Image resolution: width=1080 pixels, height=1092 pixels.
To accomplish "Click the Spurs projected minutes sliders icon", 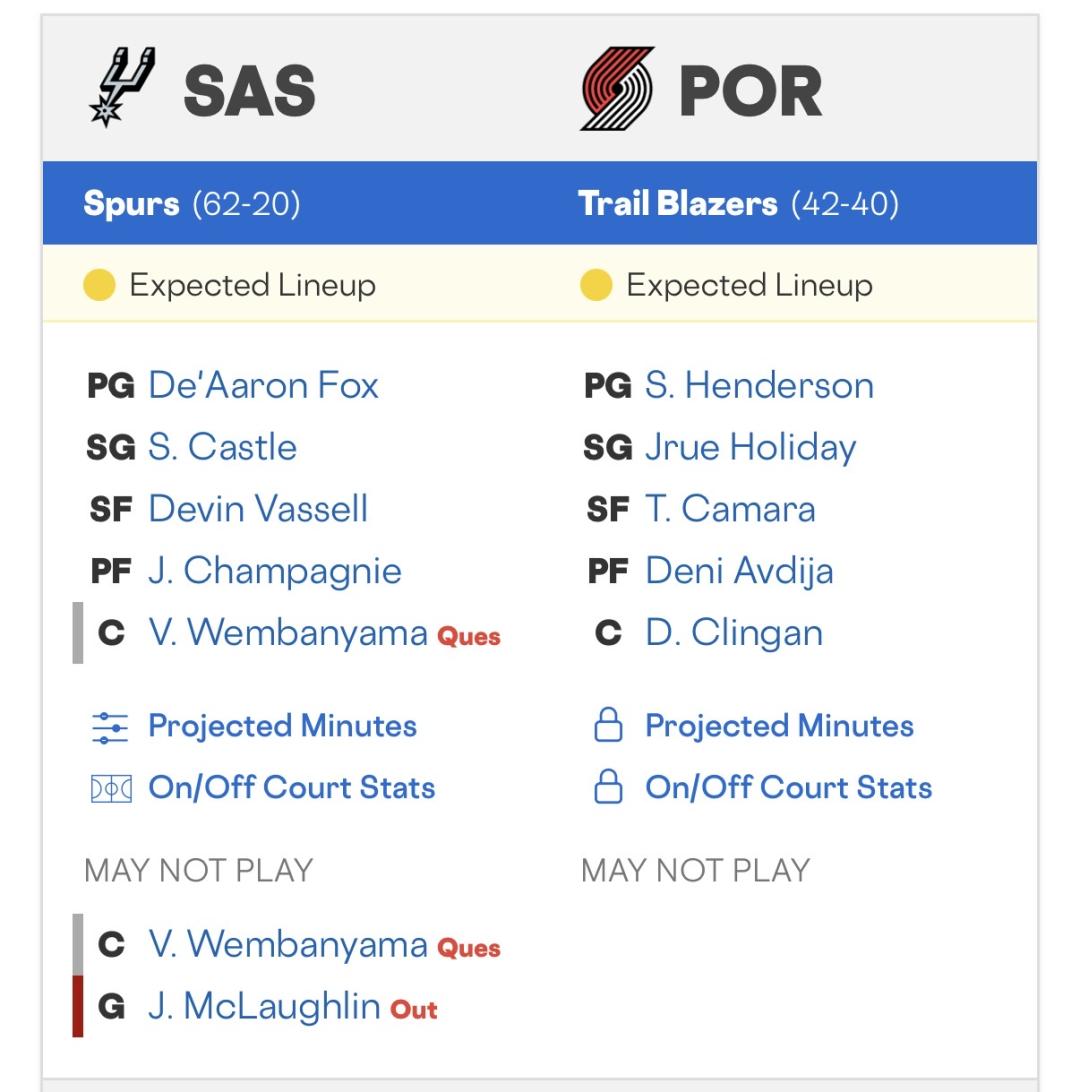I will click(110, 727).
